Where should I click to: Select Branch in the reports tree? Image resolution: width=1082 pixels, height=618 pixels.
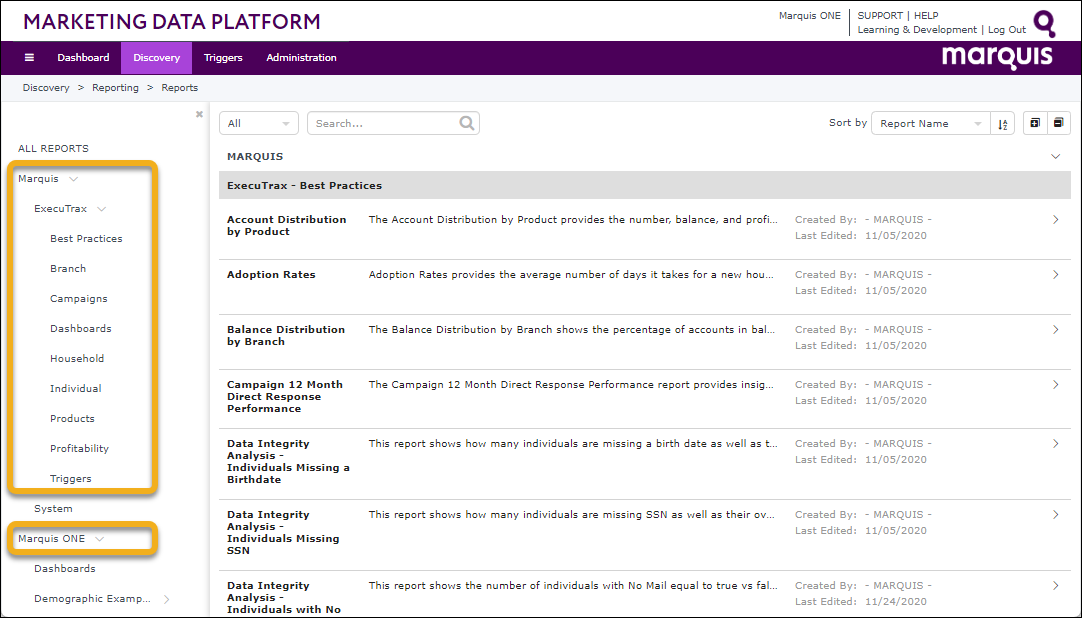tap(68, 268)
